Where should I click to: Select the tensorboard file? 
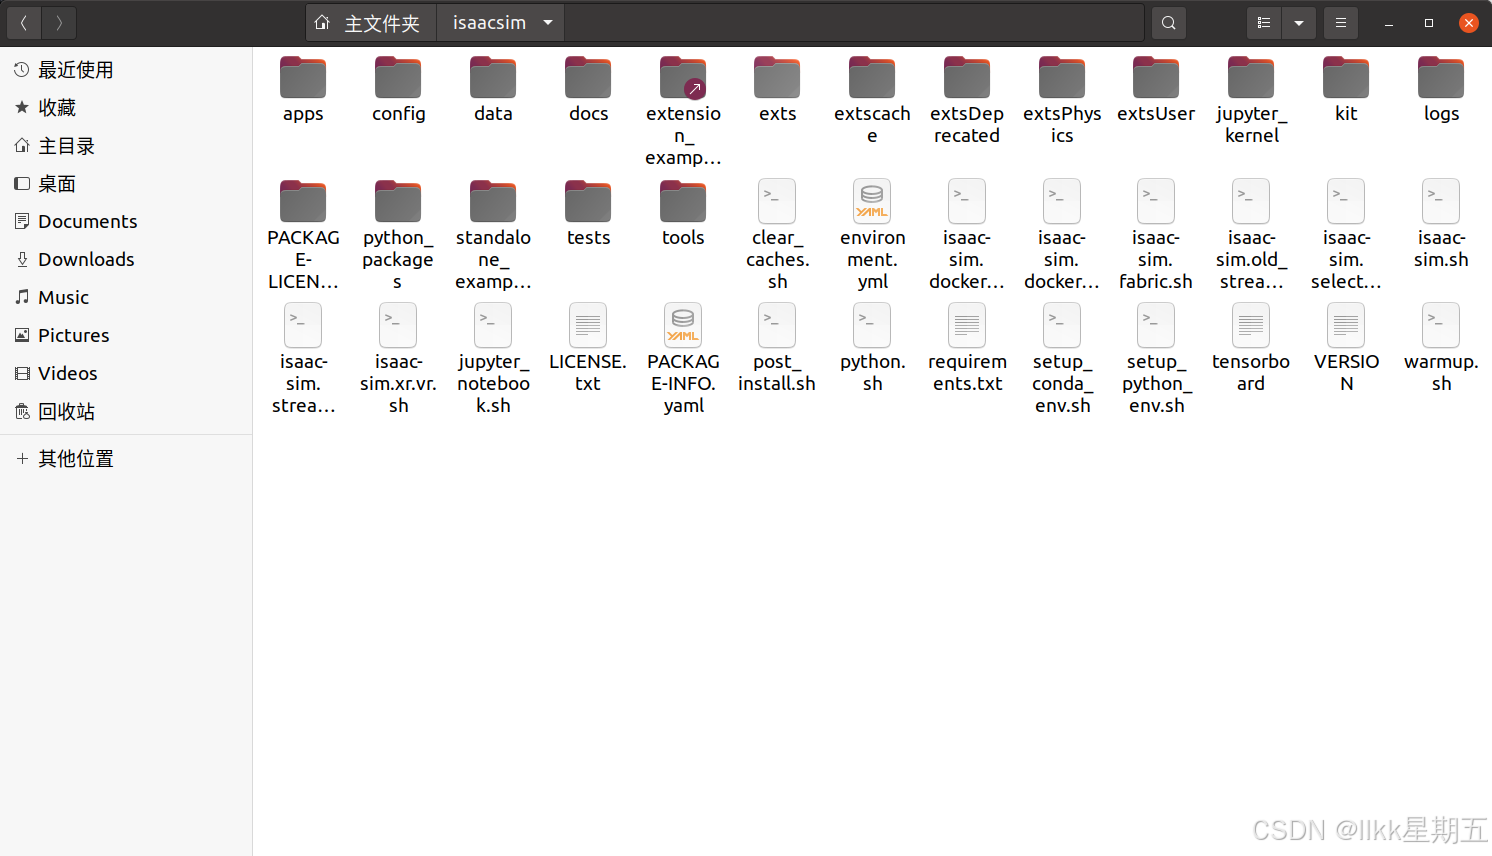[1251, 348]
